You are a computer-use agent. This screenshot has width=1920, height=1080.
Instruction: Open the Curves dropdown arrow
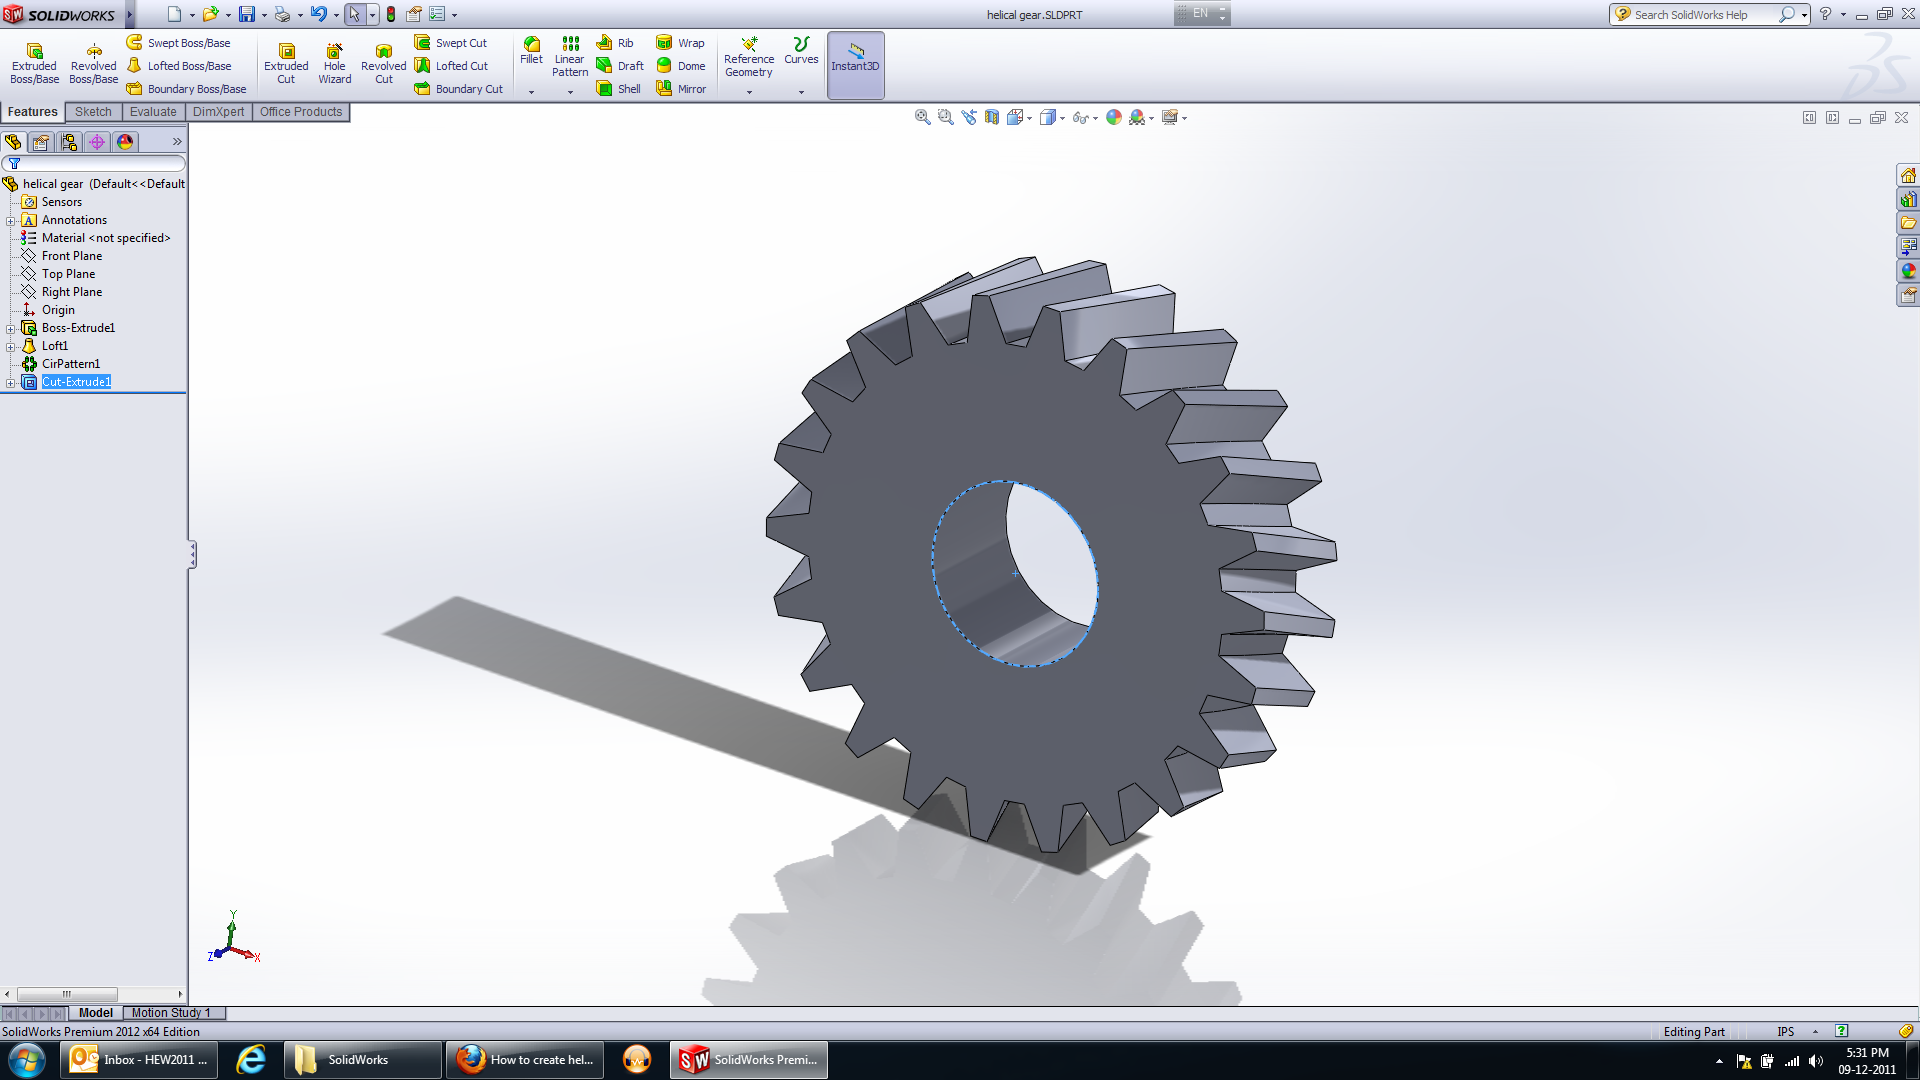[x=801, y=92]
